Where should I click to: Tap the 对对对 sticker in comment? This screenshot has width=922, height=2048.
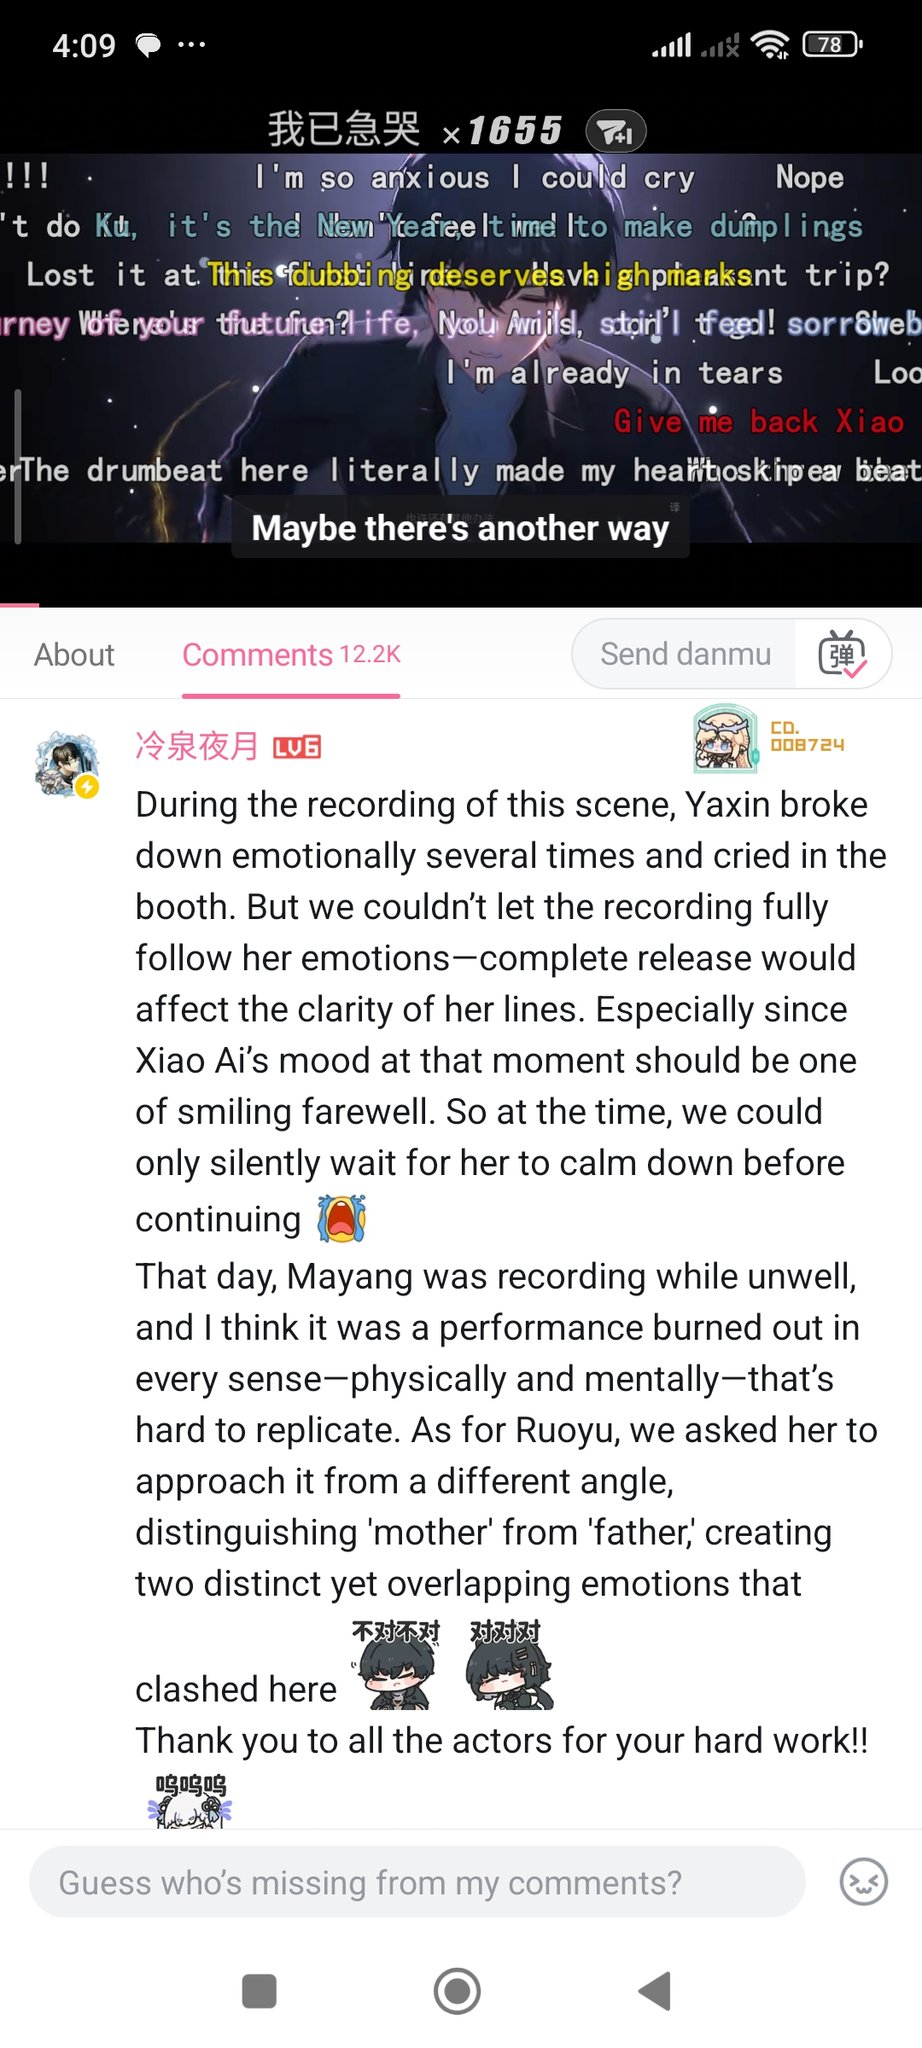507,1664
